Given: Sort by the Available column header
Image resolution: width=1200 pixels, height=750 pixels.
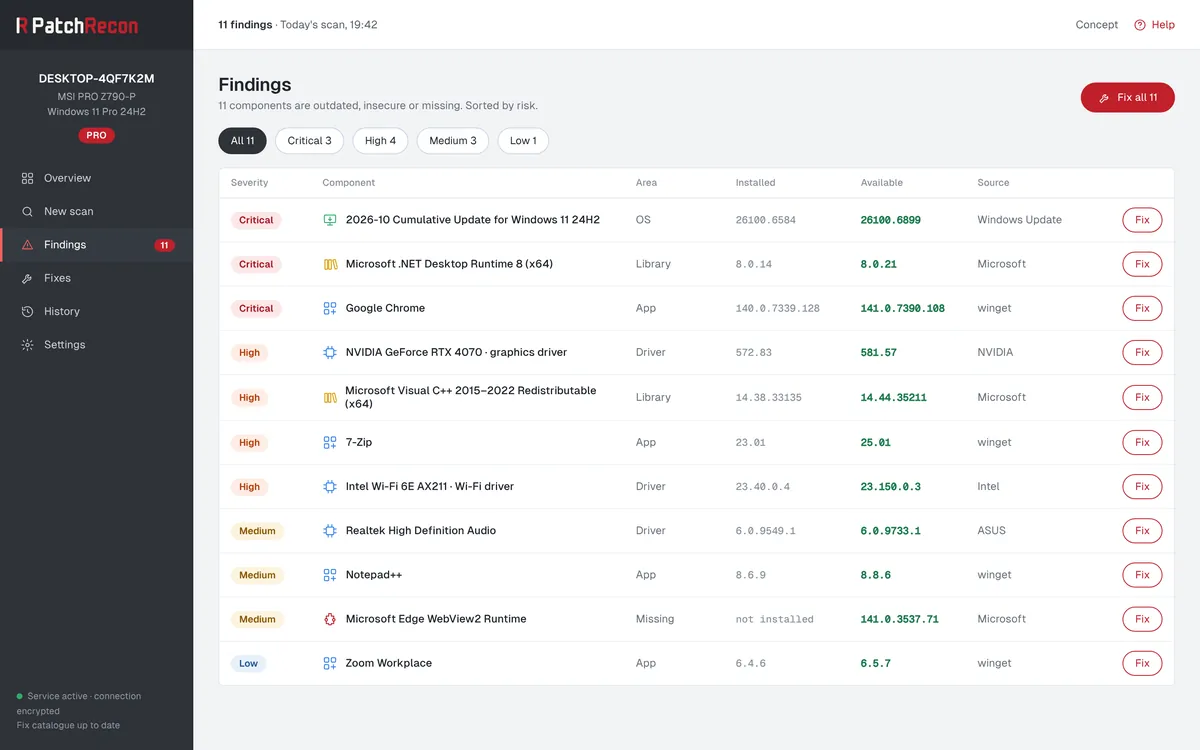Looking at the screenshot, I should 882,183.
